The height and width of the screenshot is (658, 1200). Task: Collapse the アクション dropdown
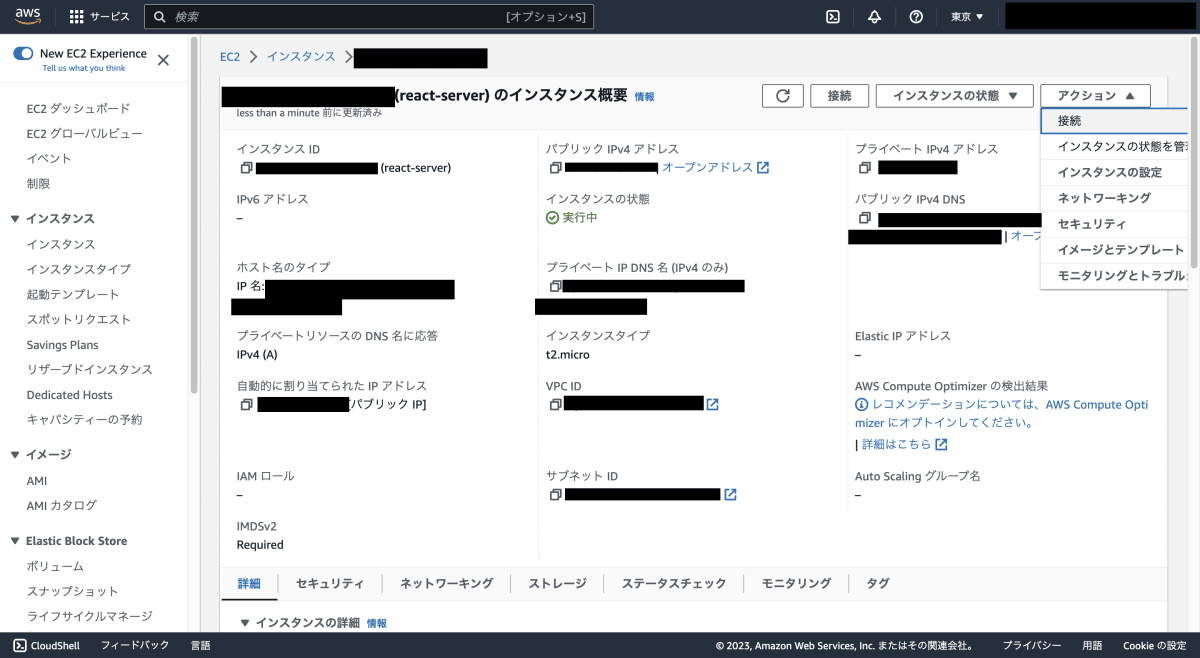point(1095,96)
